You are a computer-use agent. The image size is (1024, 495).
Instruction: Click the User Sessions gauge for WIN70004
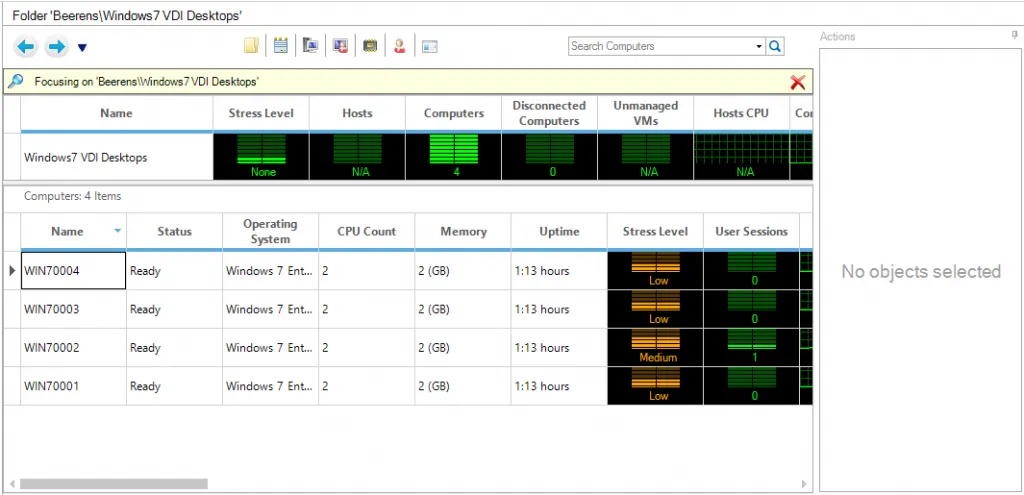coord(752,270)
